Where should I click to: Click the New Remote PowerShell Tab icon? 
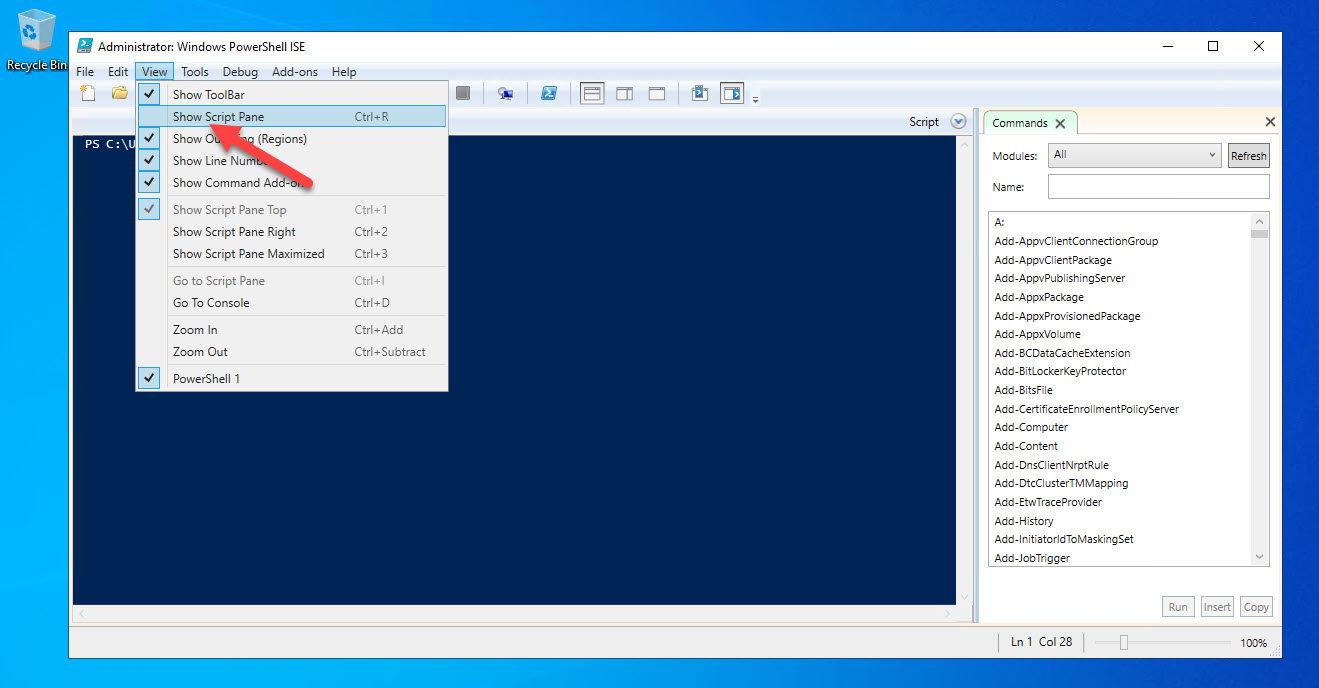(506, 93)
